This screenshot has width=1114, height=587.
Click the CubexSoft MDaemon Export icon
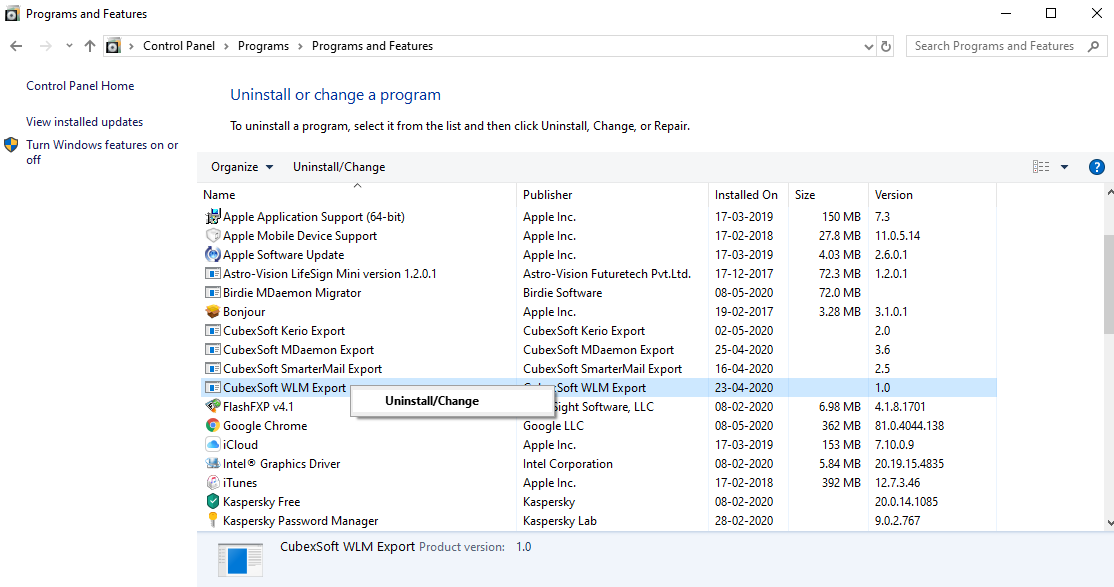(x=212, y=350)
